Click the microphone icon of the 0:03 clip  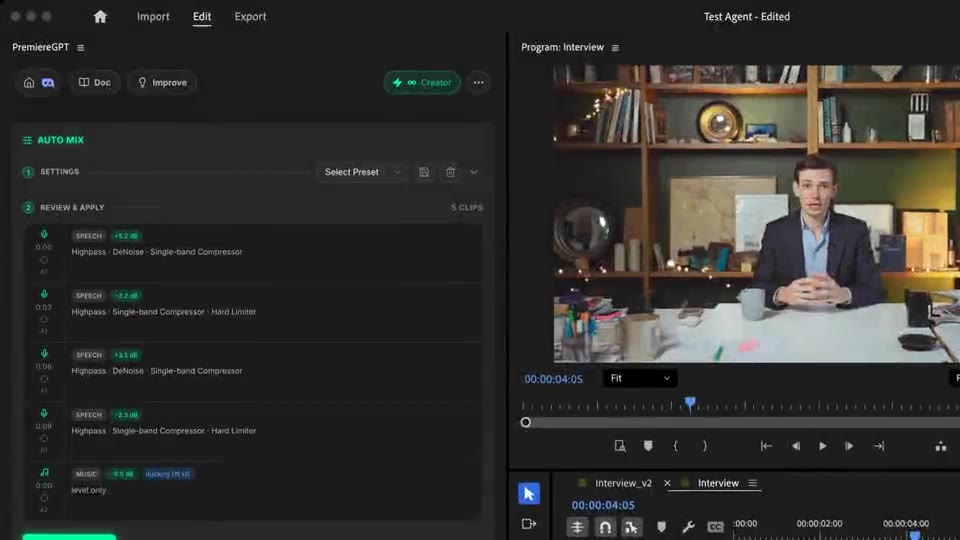click(44, 294)
